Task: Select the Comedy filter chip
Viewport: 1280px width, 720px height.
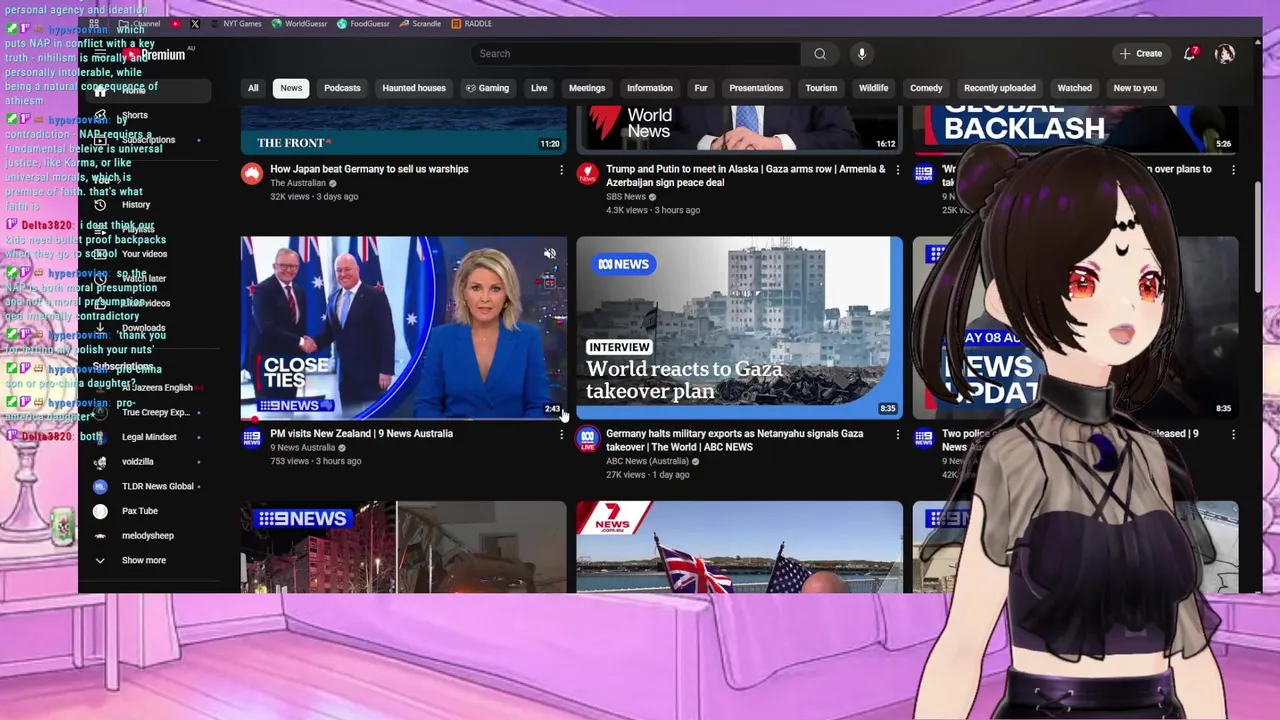Action: click(926, 88)
